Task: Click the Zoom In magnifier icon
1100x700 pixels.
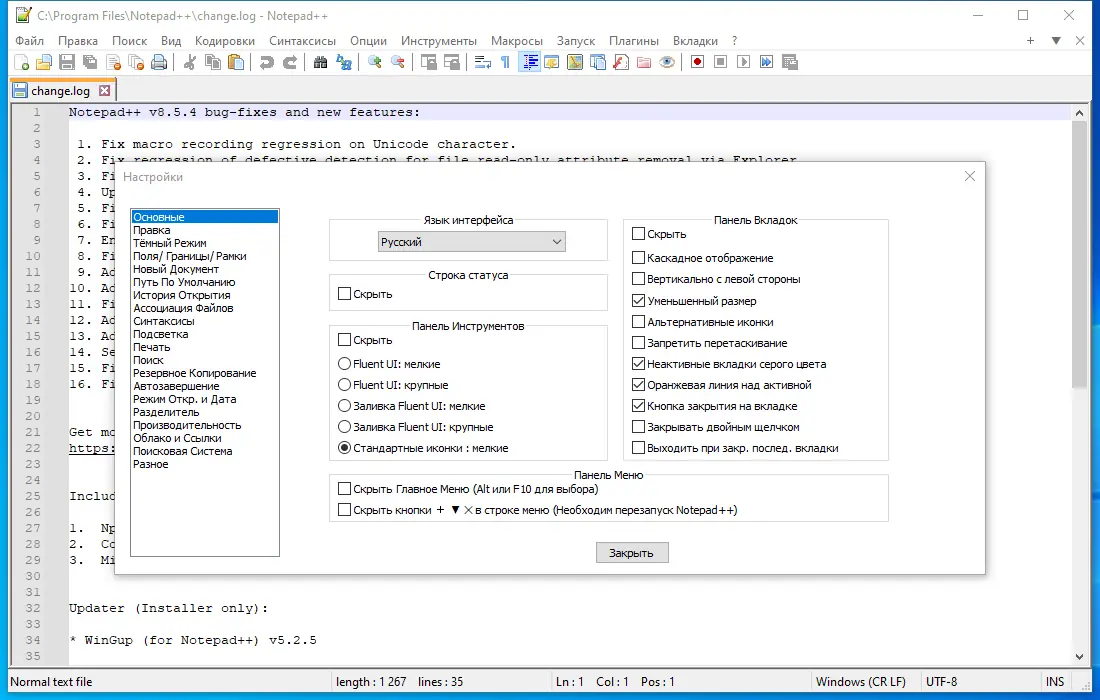Action: (x=375, y=62)
